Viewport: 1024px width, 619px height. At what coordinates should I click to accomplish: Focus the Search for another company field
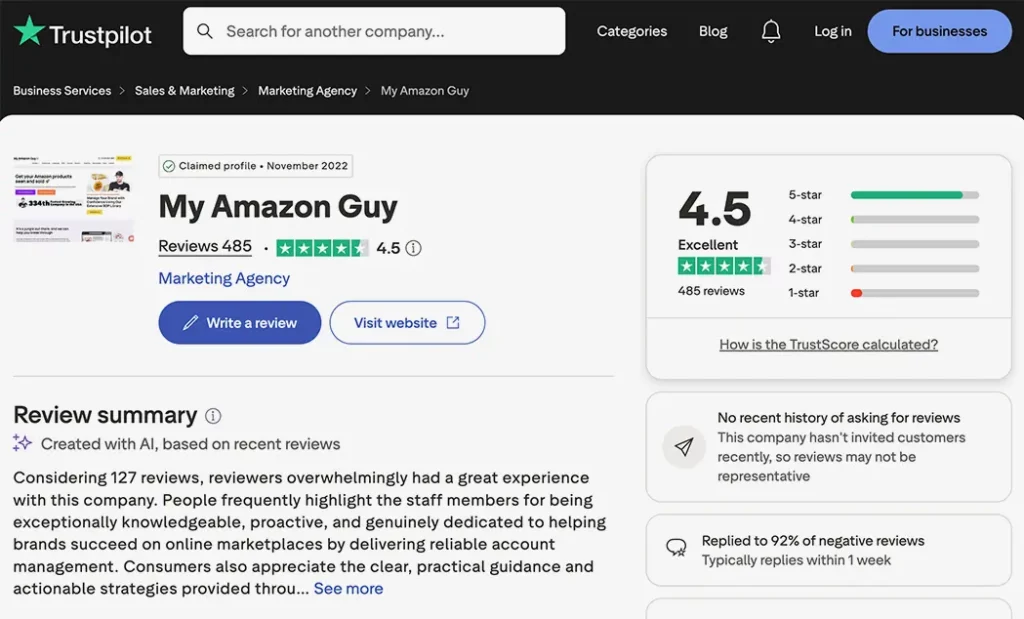point(374,31)
